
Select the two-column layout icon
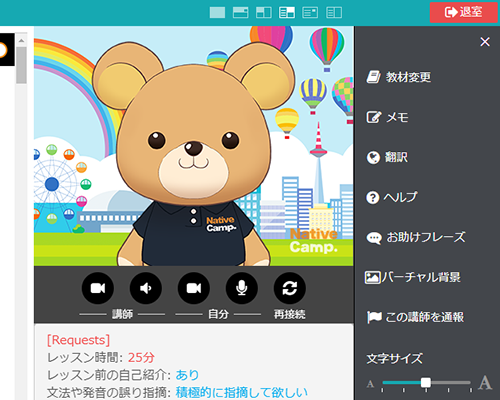(334, 13)
